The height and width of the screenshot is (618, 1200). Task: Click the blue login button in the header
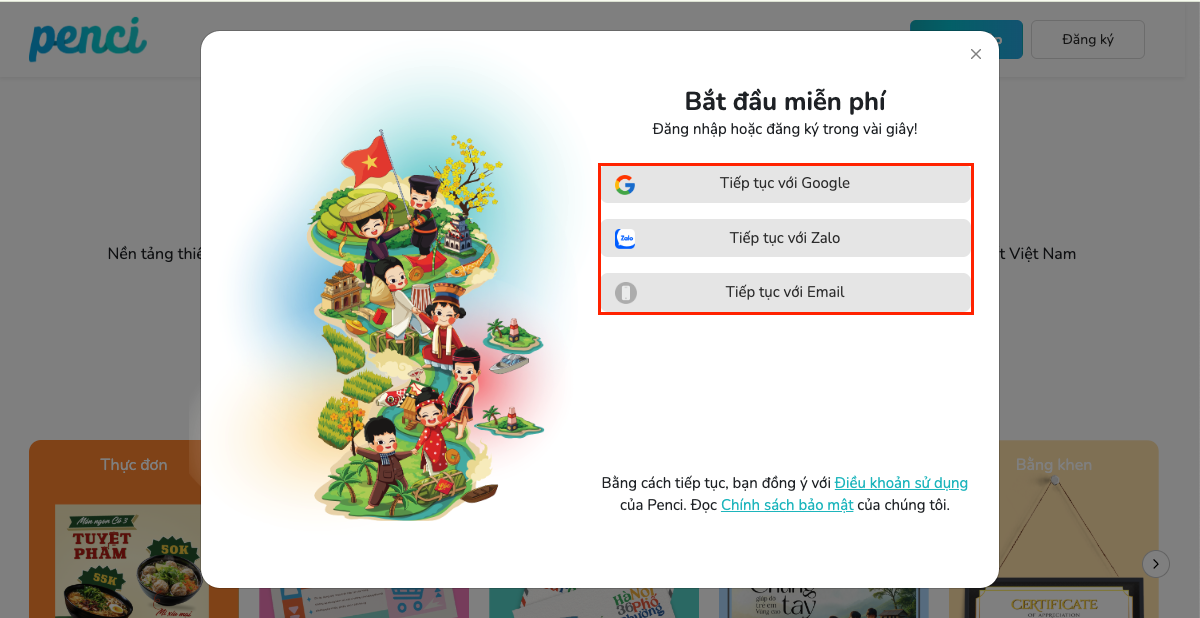(966, 39)
